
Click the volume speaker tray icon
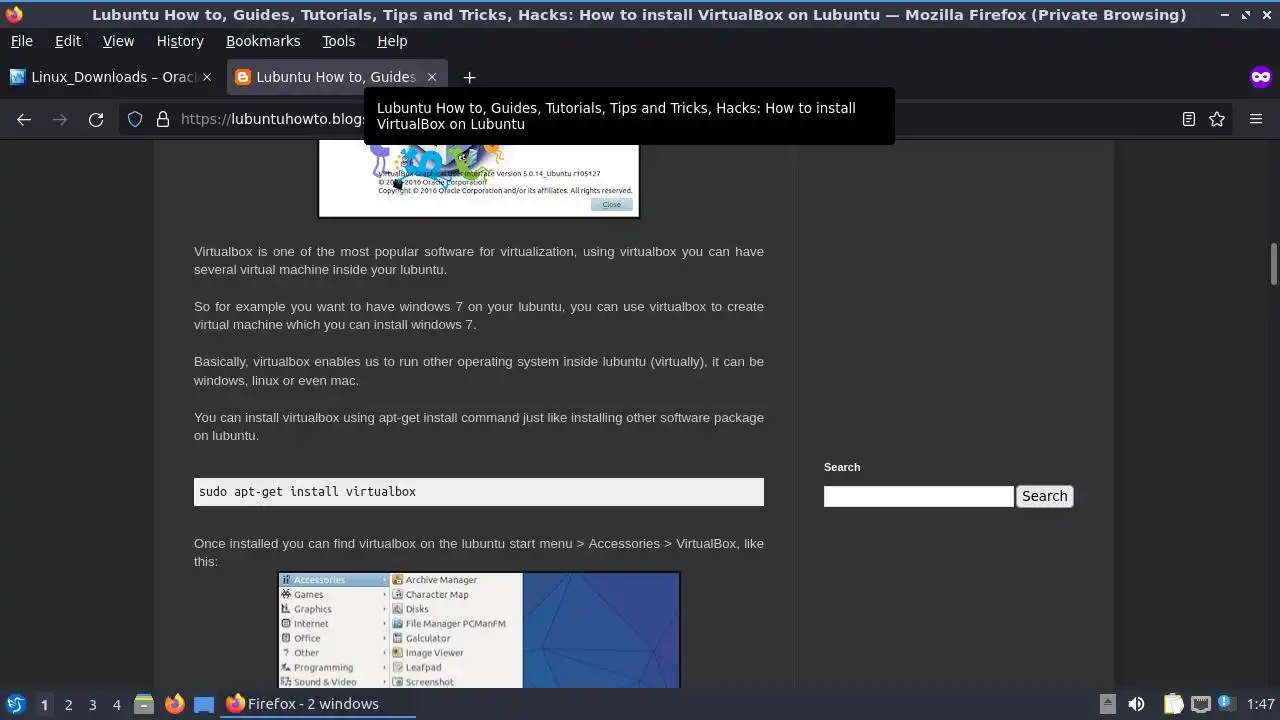pos(1136,704)
